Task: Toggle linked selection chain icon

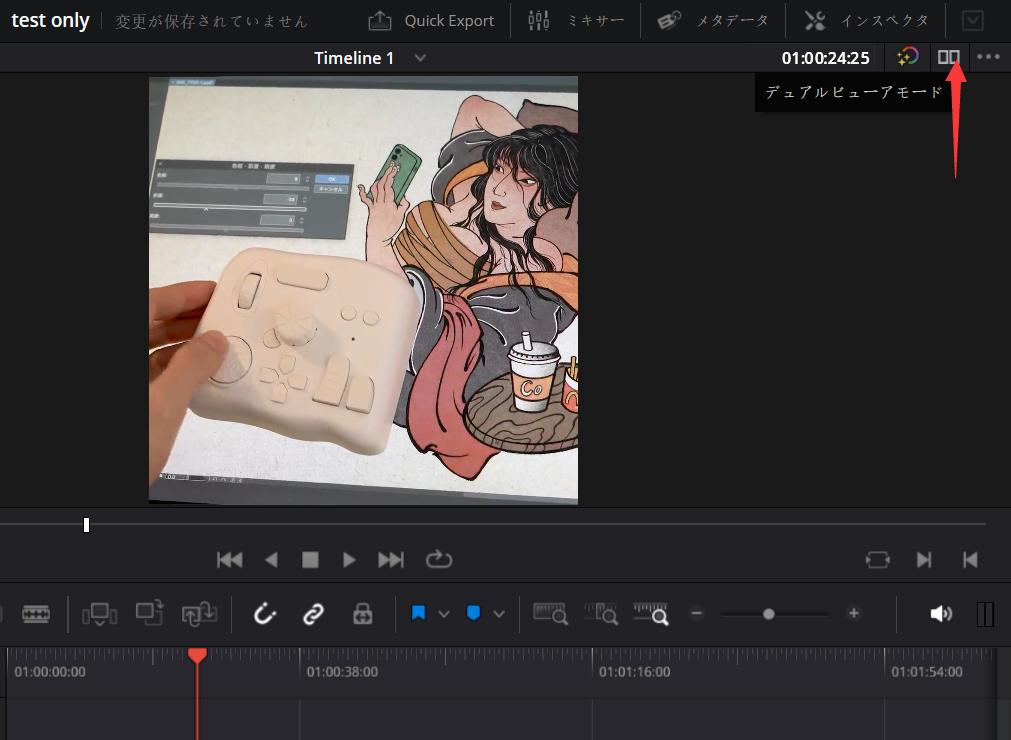Action: pos(313,614)
